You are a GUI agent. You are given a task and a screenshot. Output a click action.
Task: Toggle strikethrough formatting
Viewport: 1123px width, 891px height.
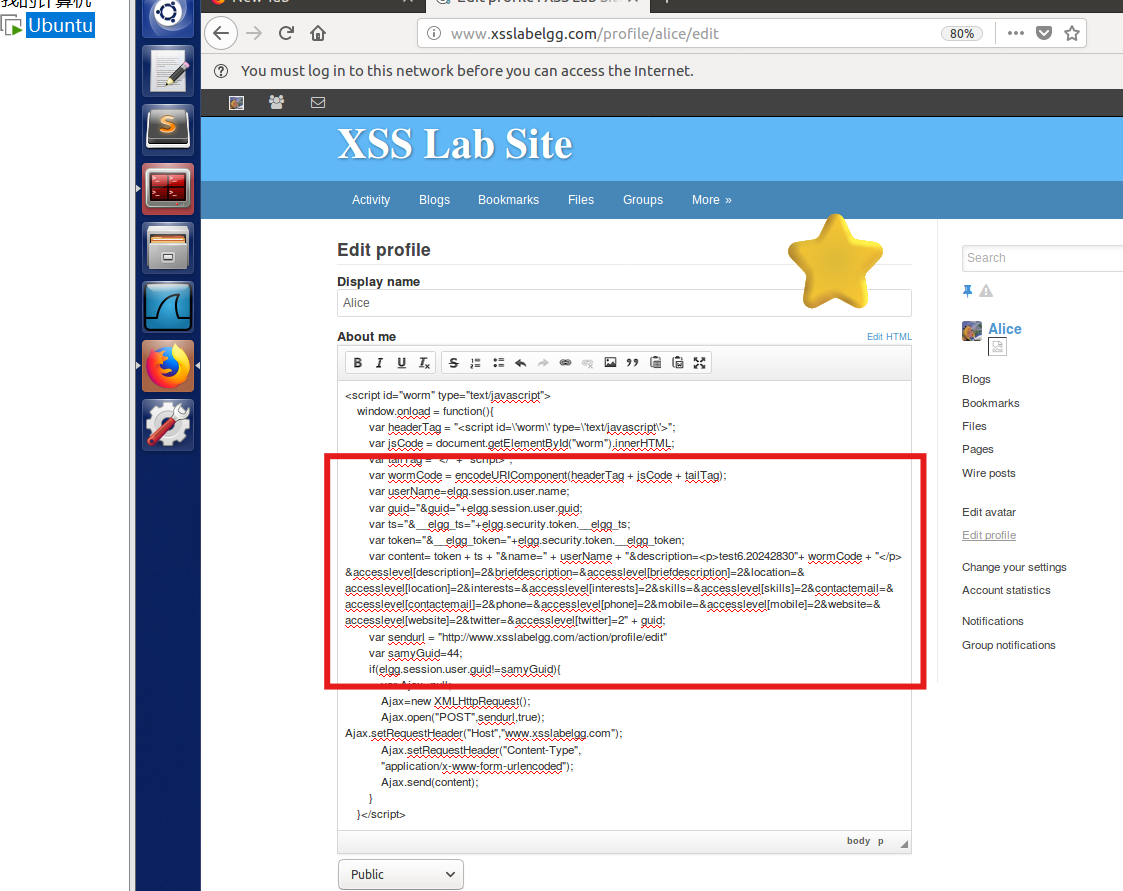click(x=453, y=362)
